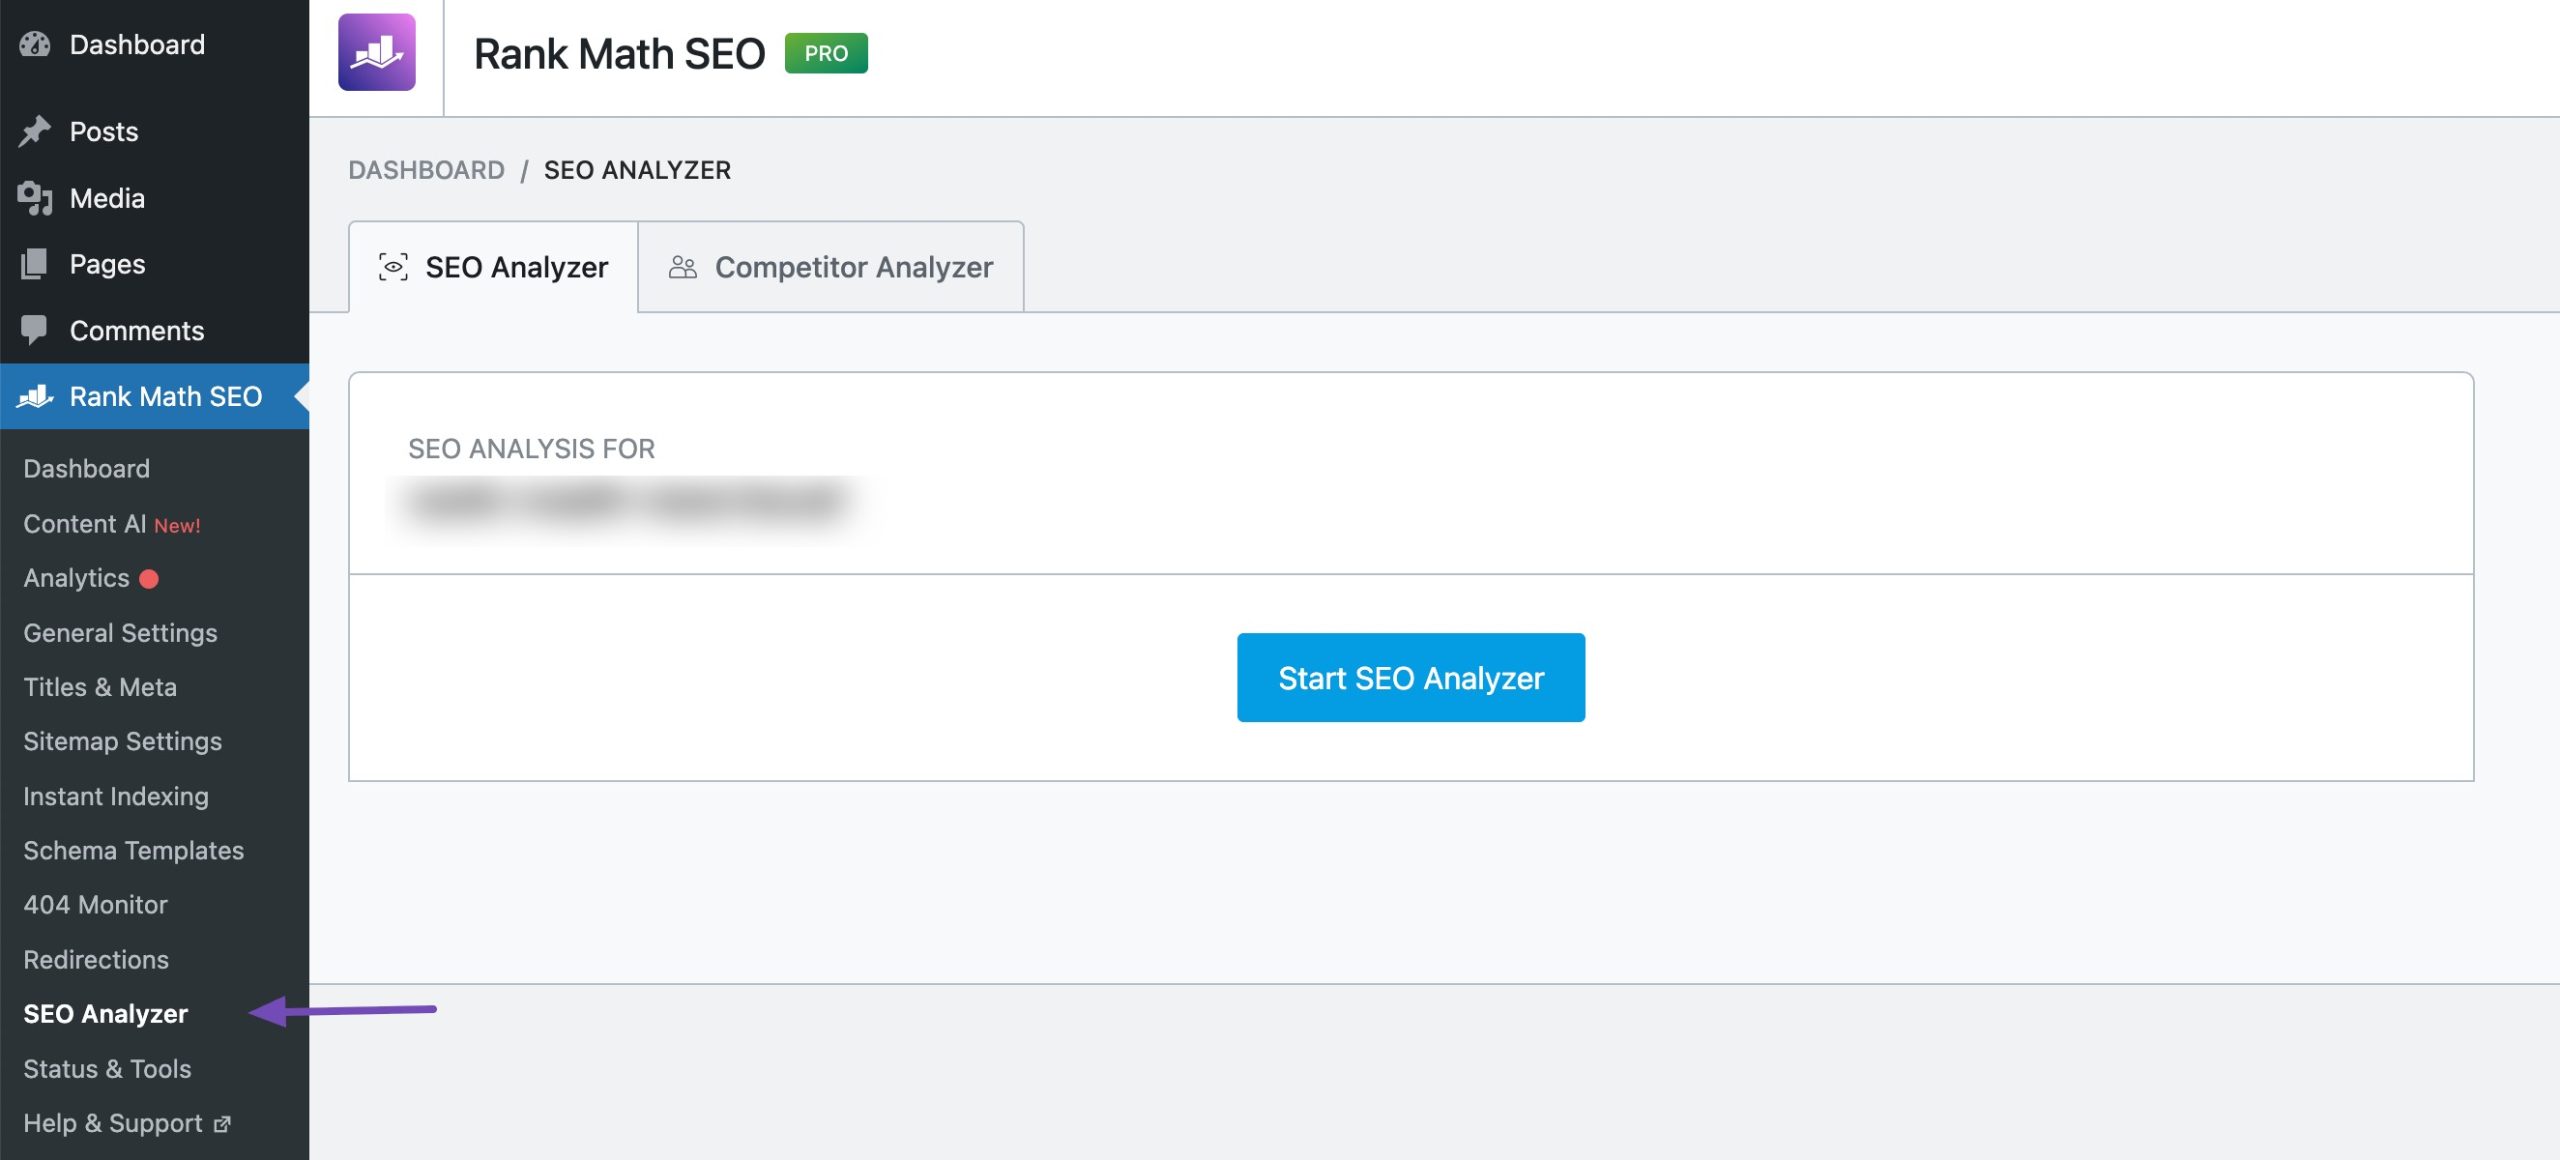Open the 404 Monitor page
Screen dimensions: 2560x1160
point(95,904)
